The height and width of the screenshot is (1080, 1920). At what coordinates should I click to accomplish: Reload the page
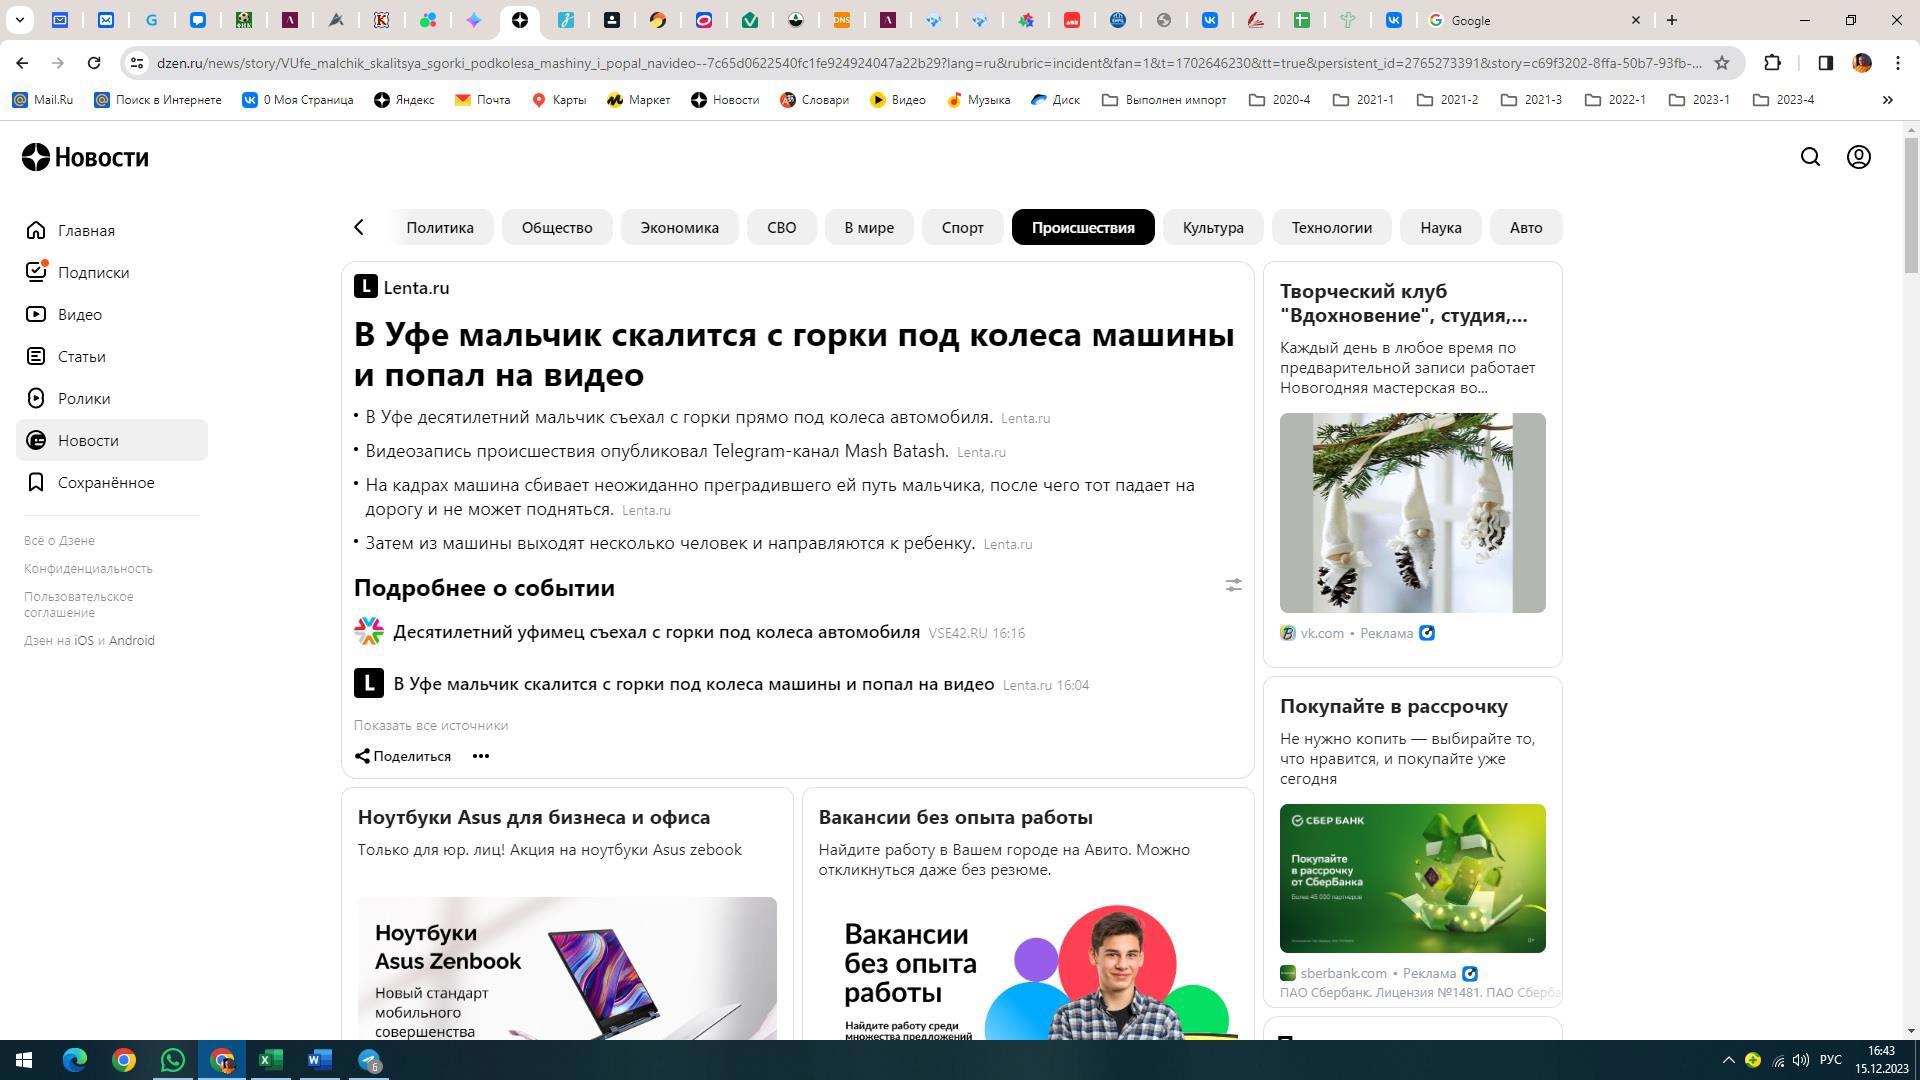tap(94, 63)
